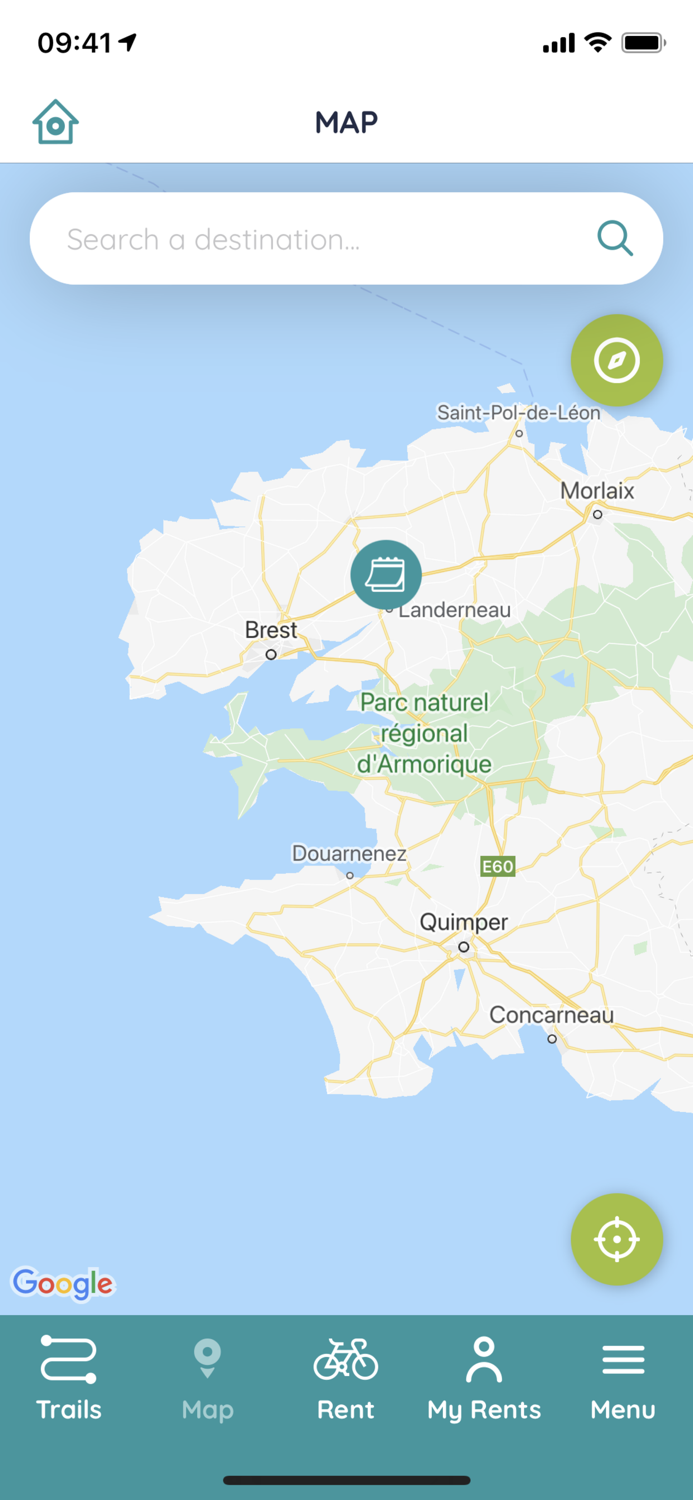Switch to the Map tab
693x1500 pixels.
(x=207, y=1378)
